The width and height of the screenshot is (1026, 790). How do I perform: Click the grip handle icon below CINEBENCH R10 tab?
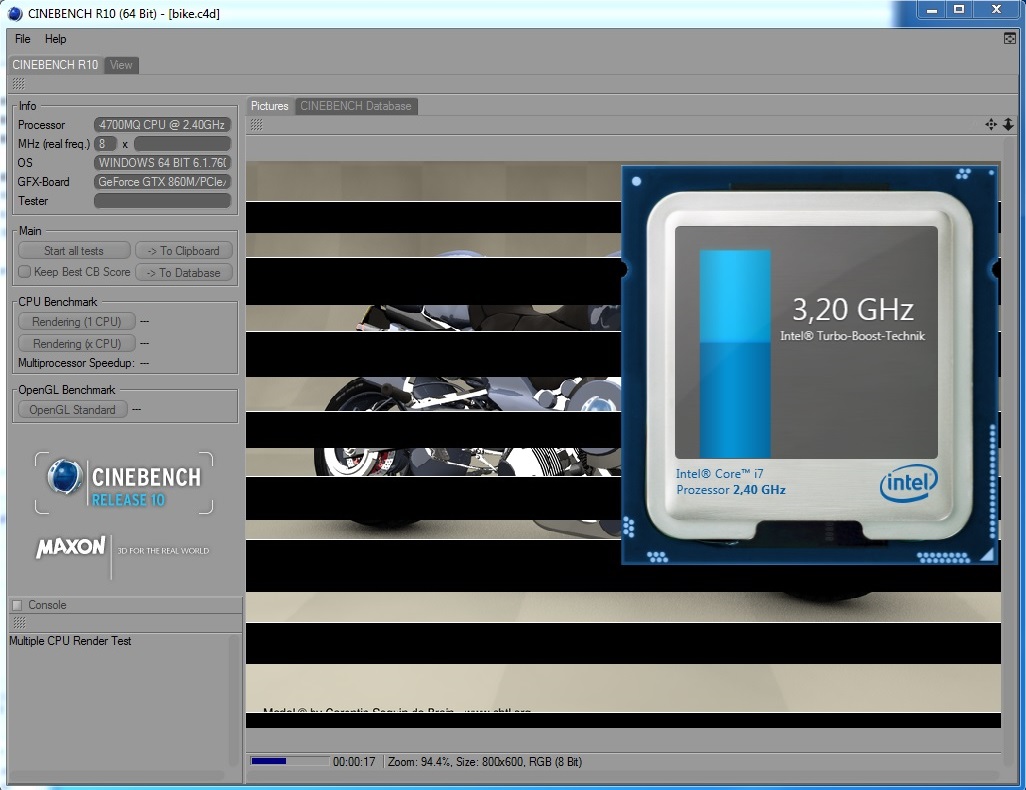[18, 83]
